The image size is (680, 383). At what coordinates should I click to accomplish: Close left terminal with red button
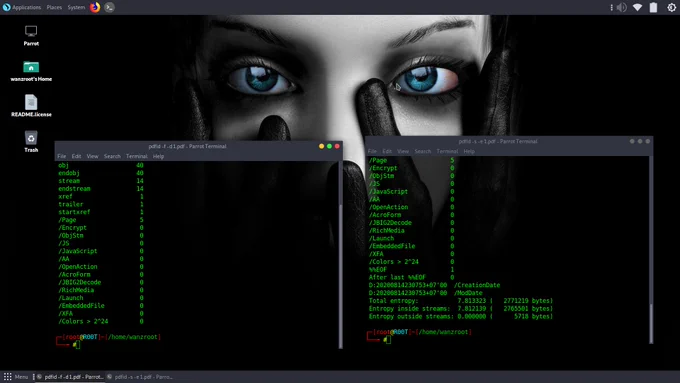point(337,146)
